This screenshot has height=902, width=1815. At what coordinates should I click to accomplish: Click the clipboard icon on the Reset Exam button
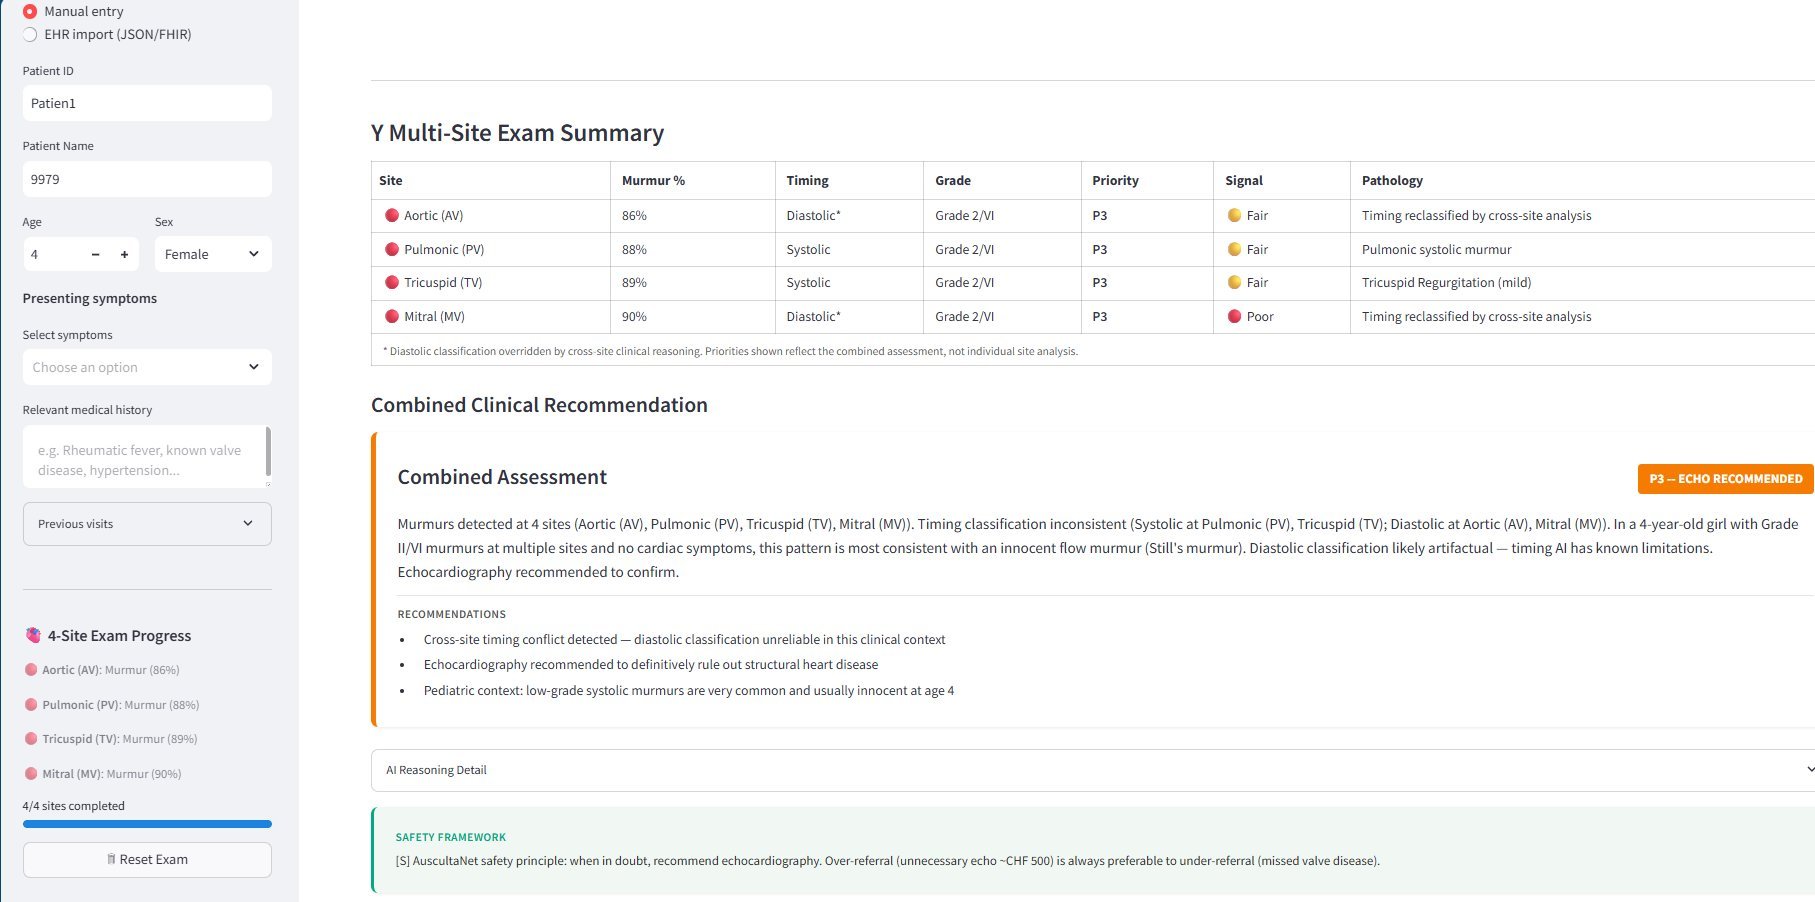tap(113, 859)
